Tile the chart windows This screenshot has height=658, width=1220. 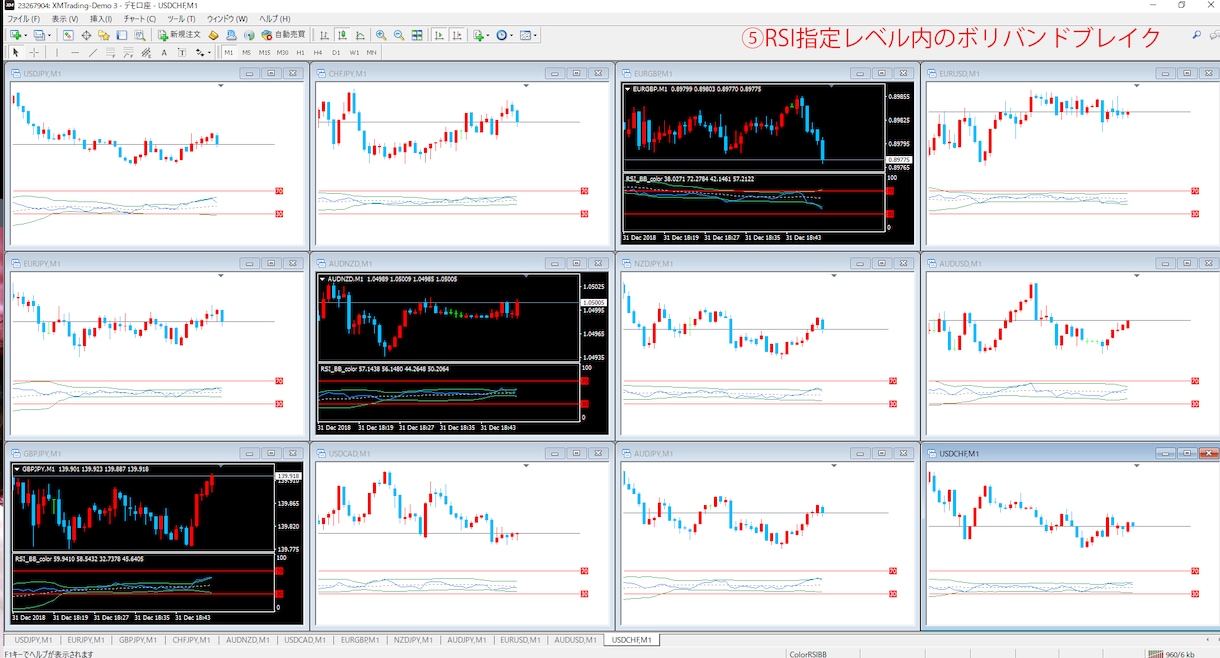coord(417,35)
